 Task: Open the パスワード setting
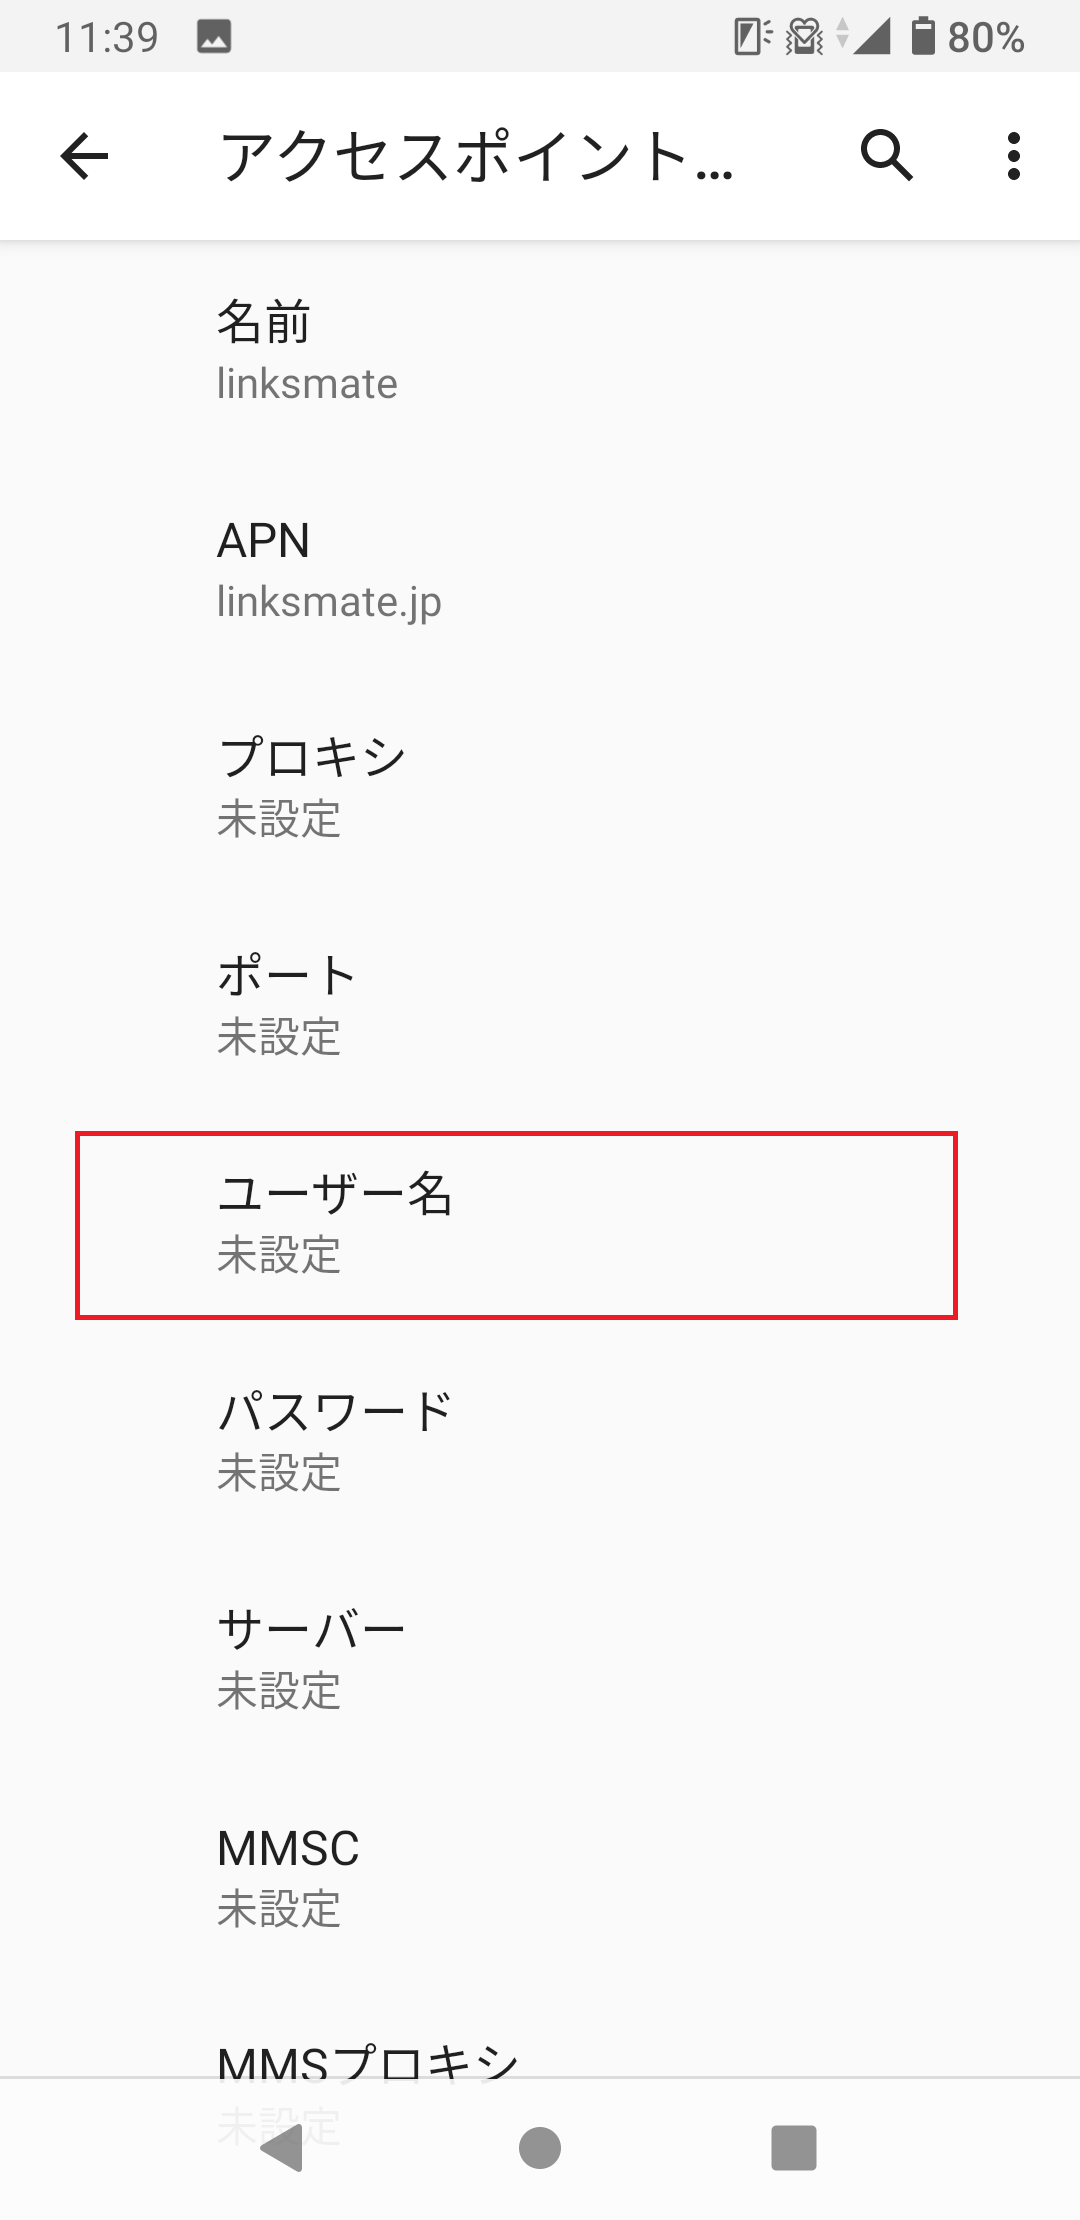coord(540,1442)
